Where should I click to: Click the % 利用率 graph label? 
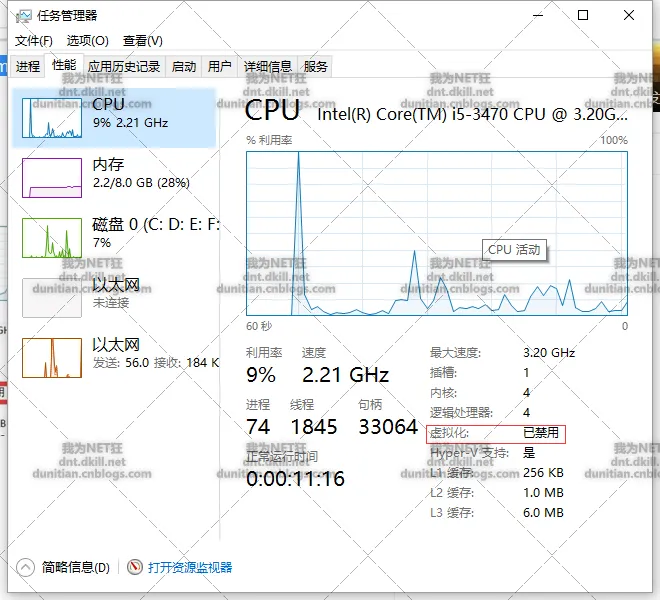269,140
